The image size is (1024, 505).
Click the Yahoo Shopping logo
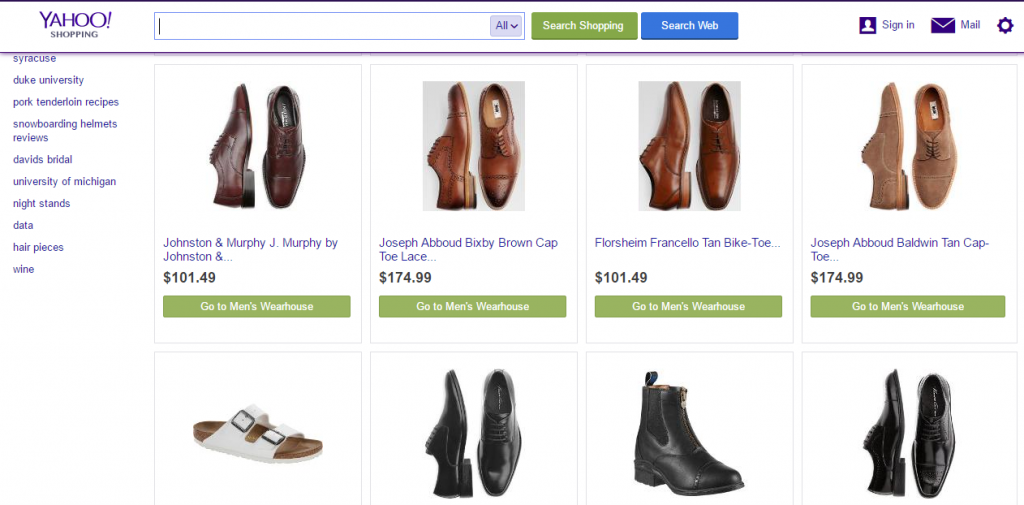click(x=75, y=24)
